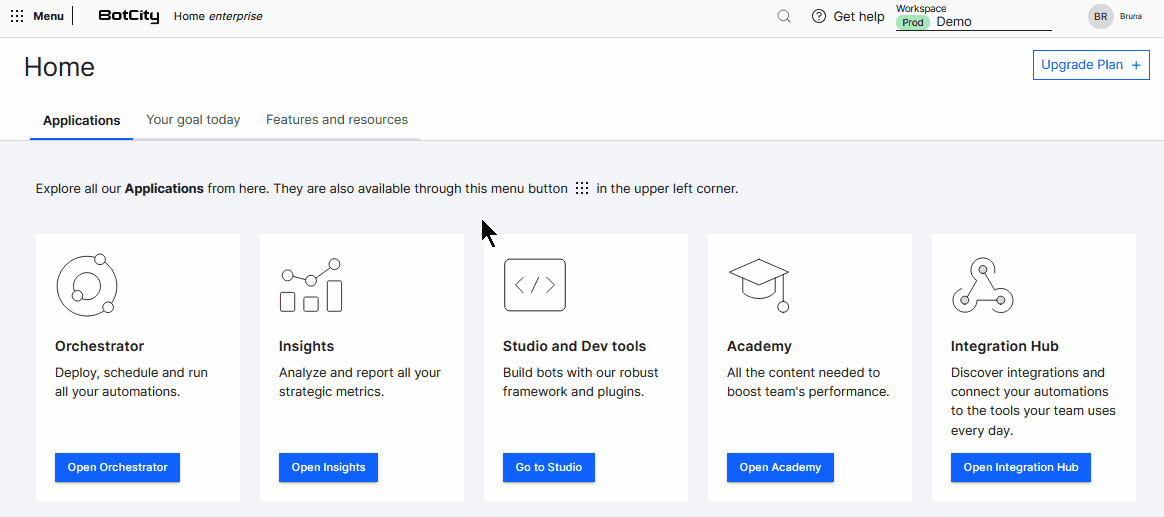The height and width of the screenshot is (517, 1164).
Task: Click the Integration Hub card title
Action: coord(1004,346)
